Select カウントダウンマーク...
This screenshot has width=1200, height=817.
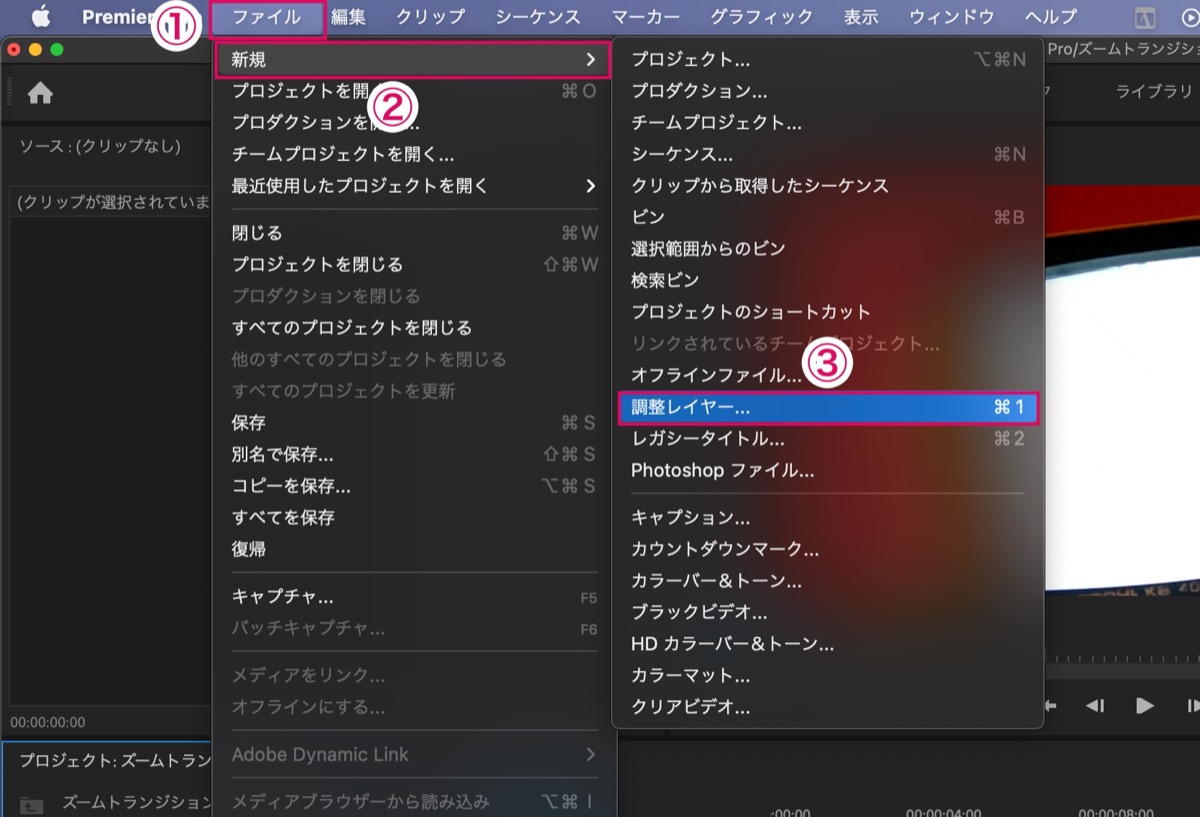pyautogui.click(x=828, y=549)
